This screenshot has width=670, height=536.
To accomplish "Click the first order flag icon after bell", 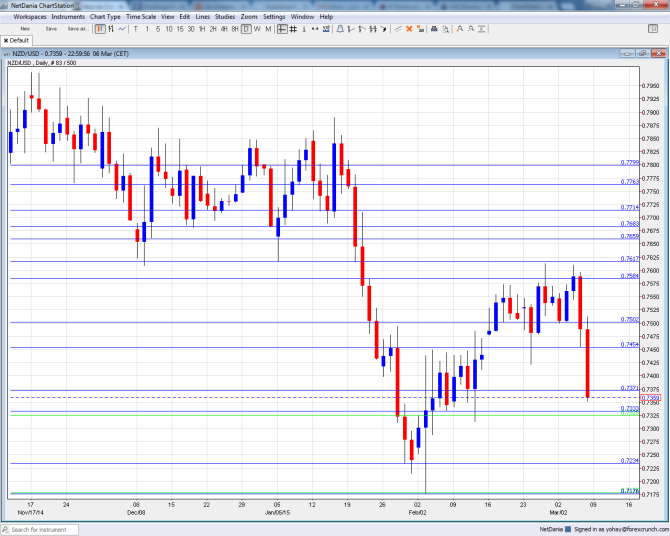I will point(351,29).
